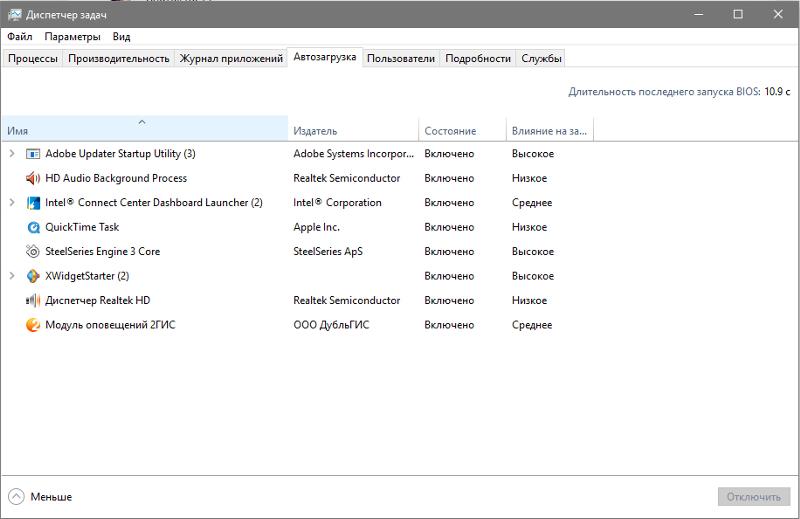Click the Task Manager title bar icon
Screen dimensions: 800x519
pyautogui.click(x=15, y=14)
